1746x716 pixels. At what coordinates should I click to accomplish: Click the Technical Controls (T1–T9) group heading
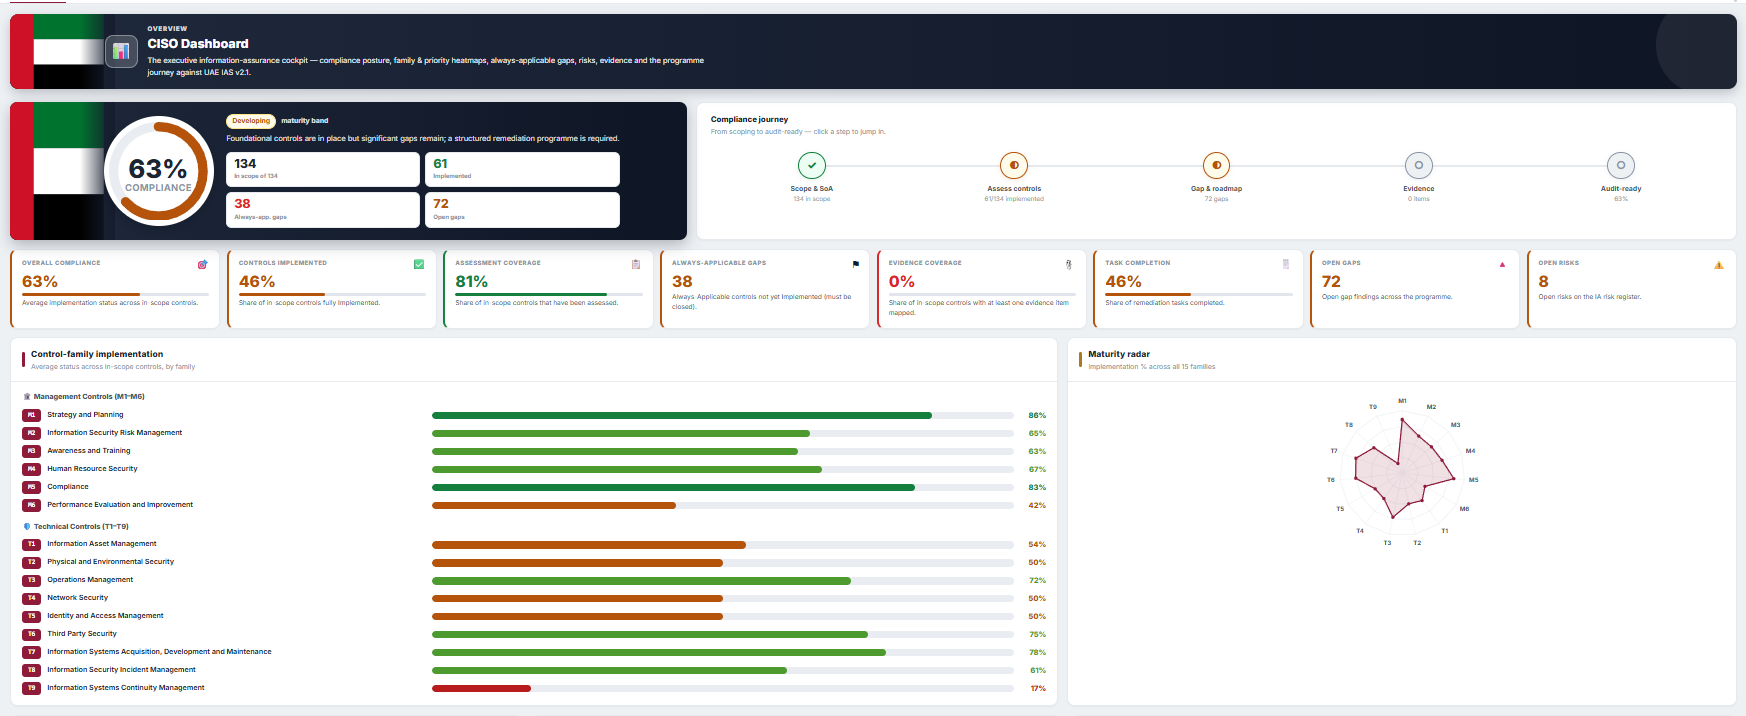click(81, 527)
